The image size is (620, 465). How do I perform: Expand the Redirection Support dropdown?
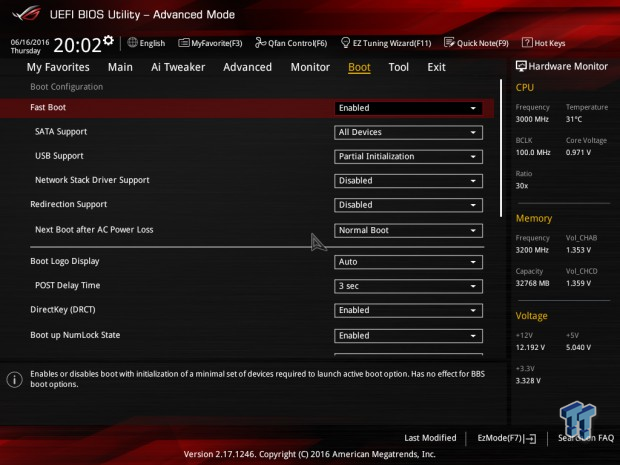(408, 205)
